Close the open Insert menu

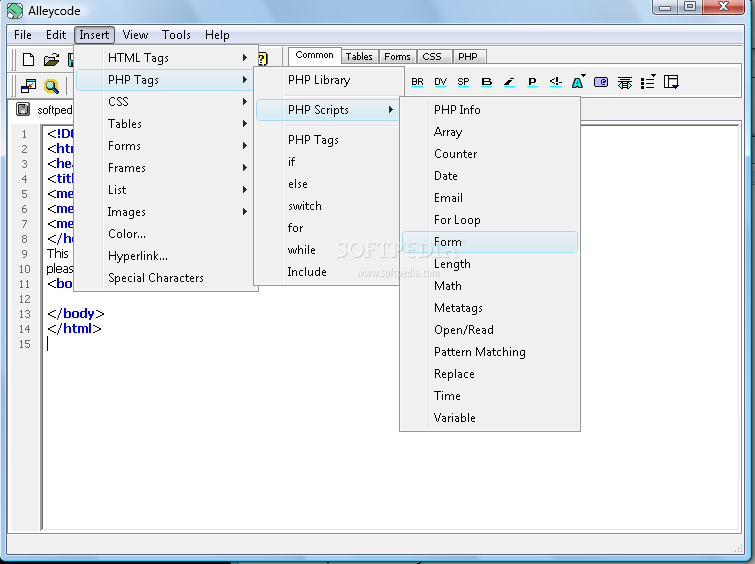(94, 35)
